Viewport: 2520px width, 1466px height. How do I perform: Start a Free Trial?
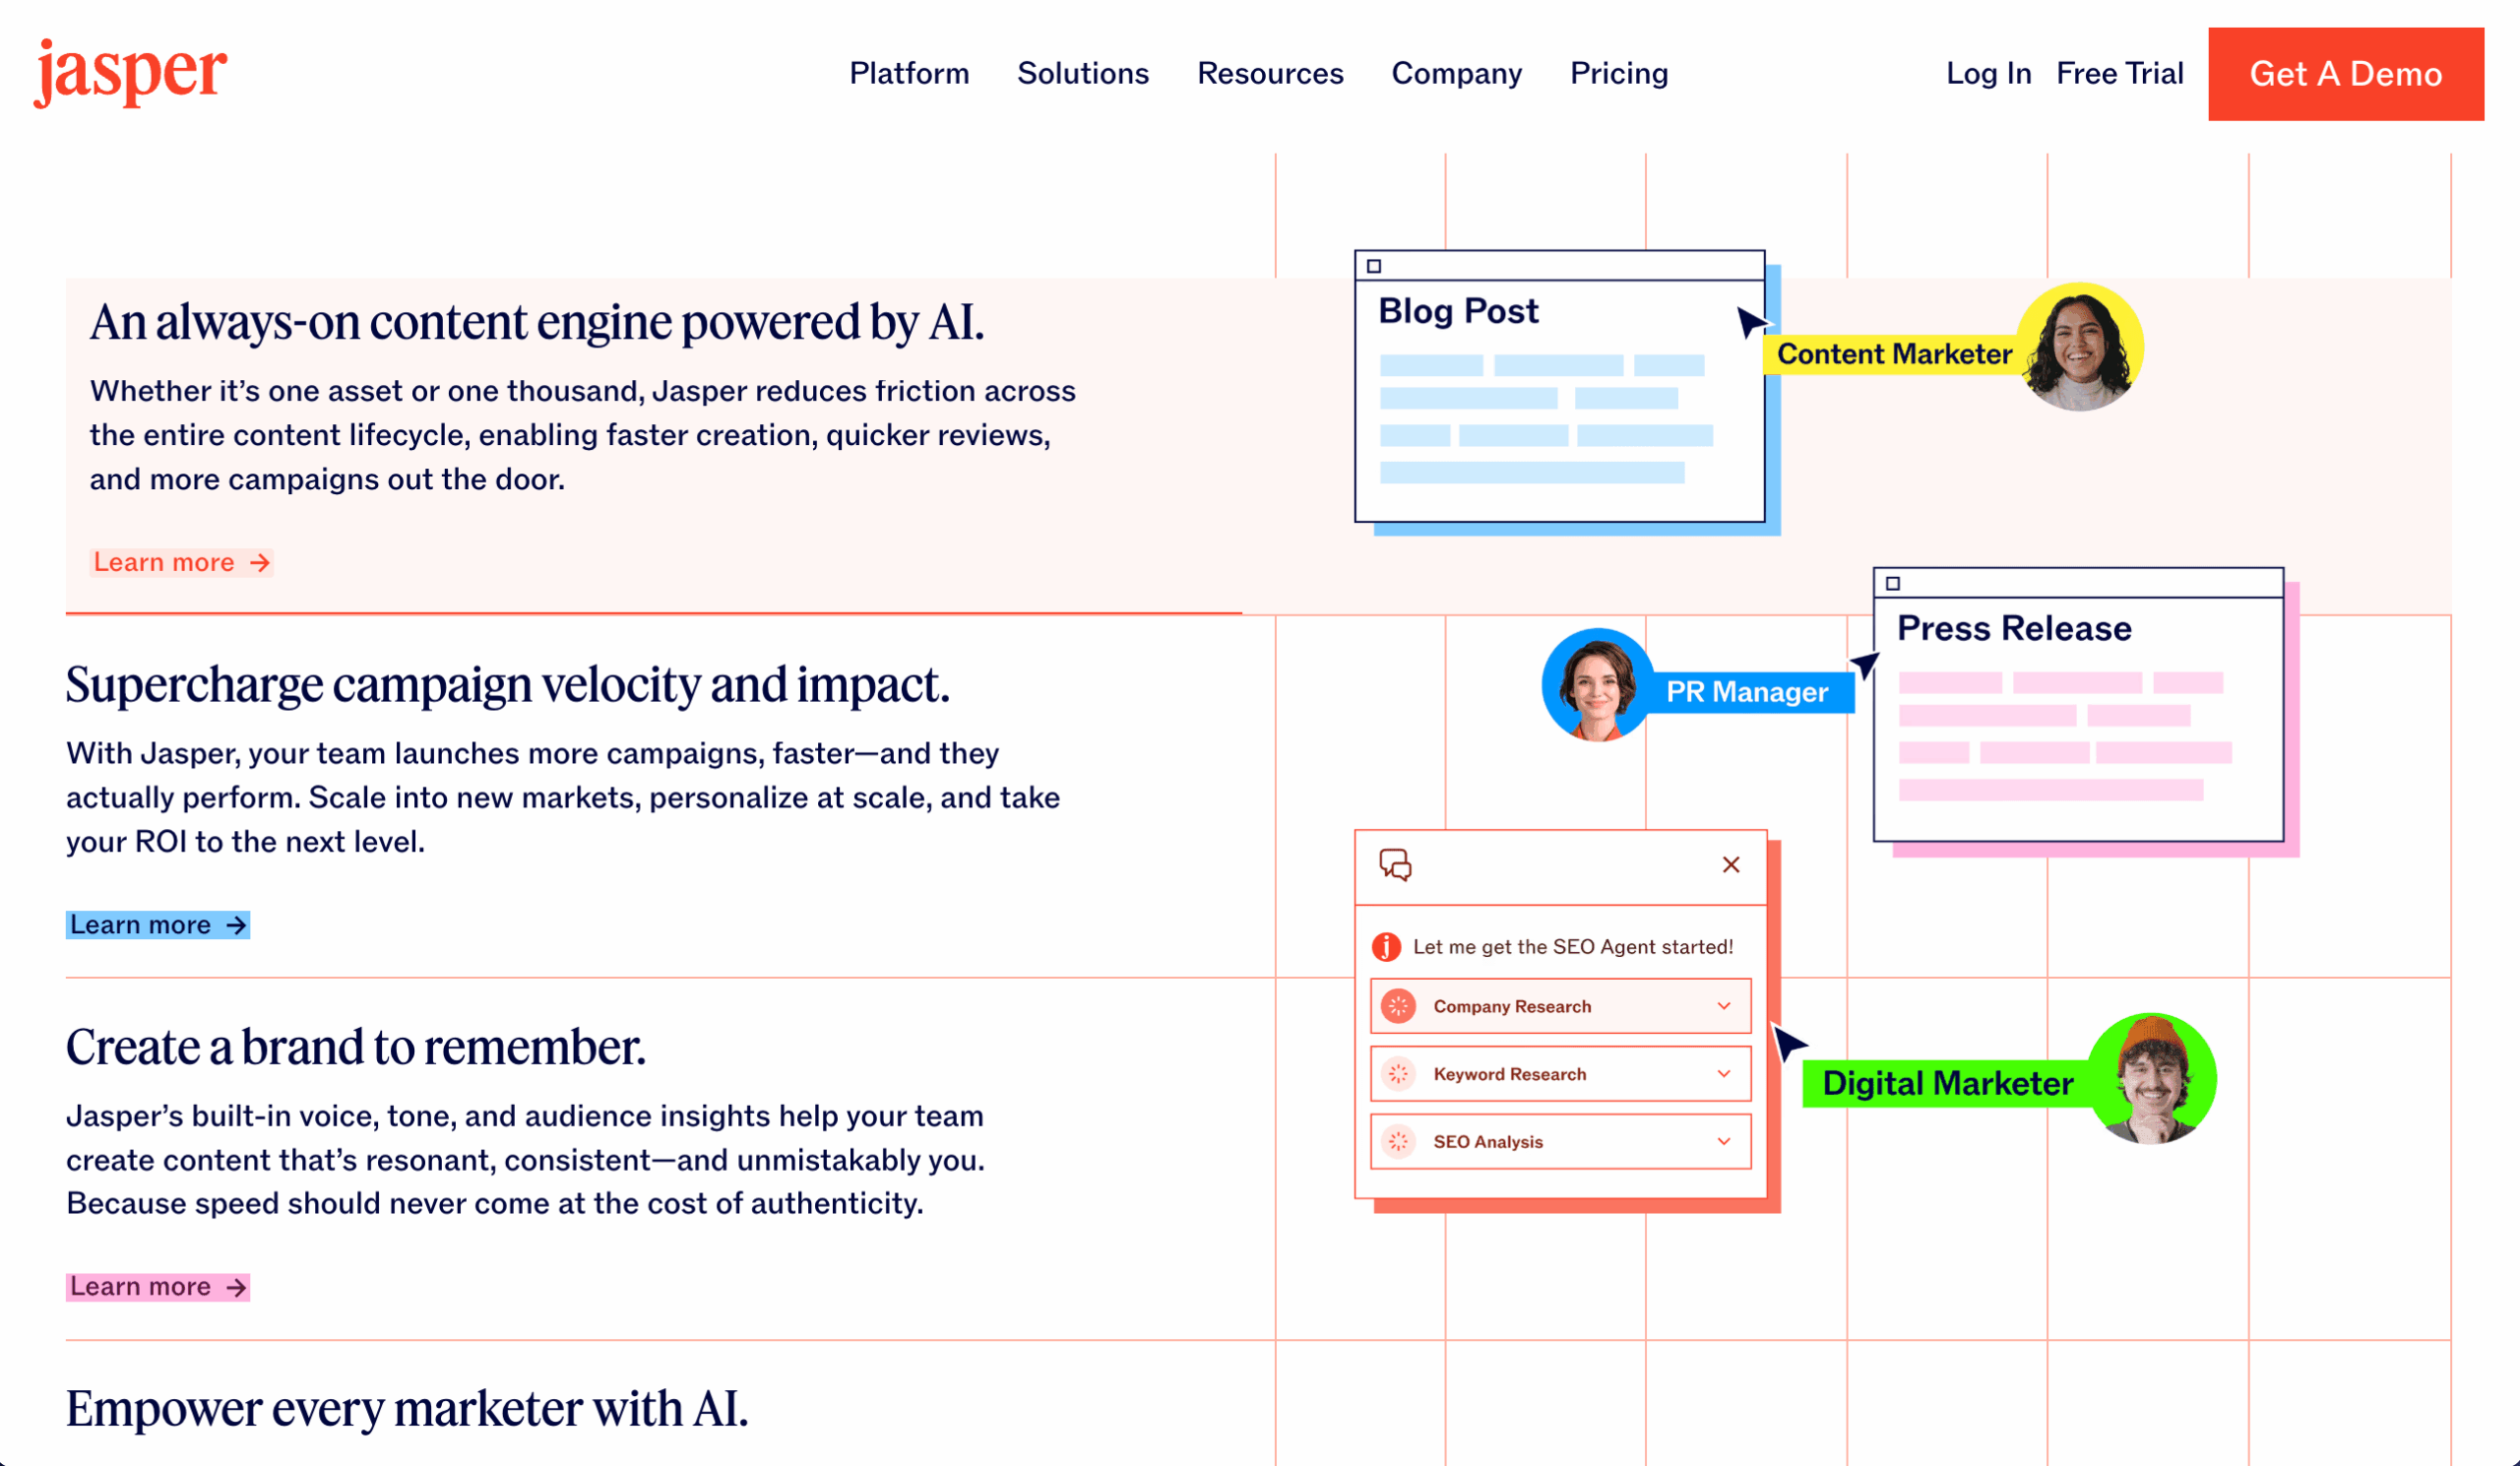[2119, 73]
